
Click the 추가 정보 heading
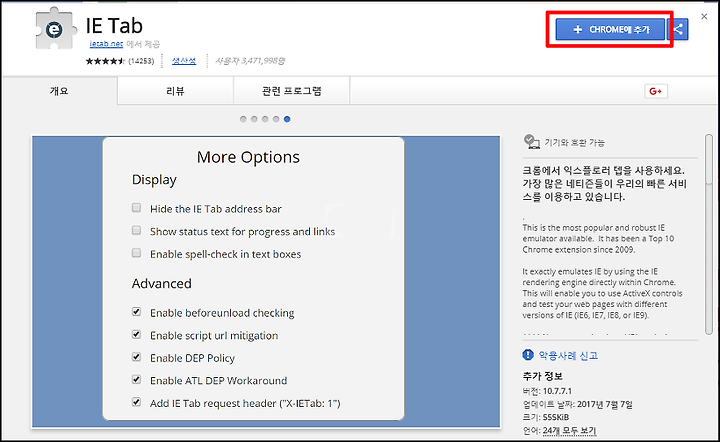coord(542,376)
